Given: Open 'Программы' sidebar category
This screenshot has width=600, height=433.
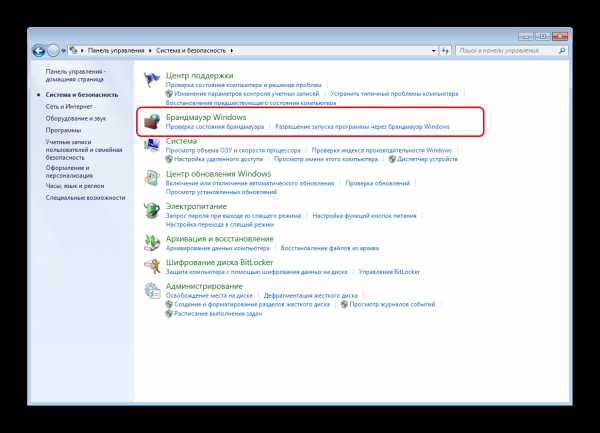Looking at the screenshot, I should click(63, 130).
